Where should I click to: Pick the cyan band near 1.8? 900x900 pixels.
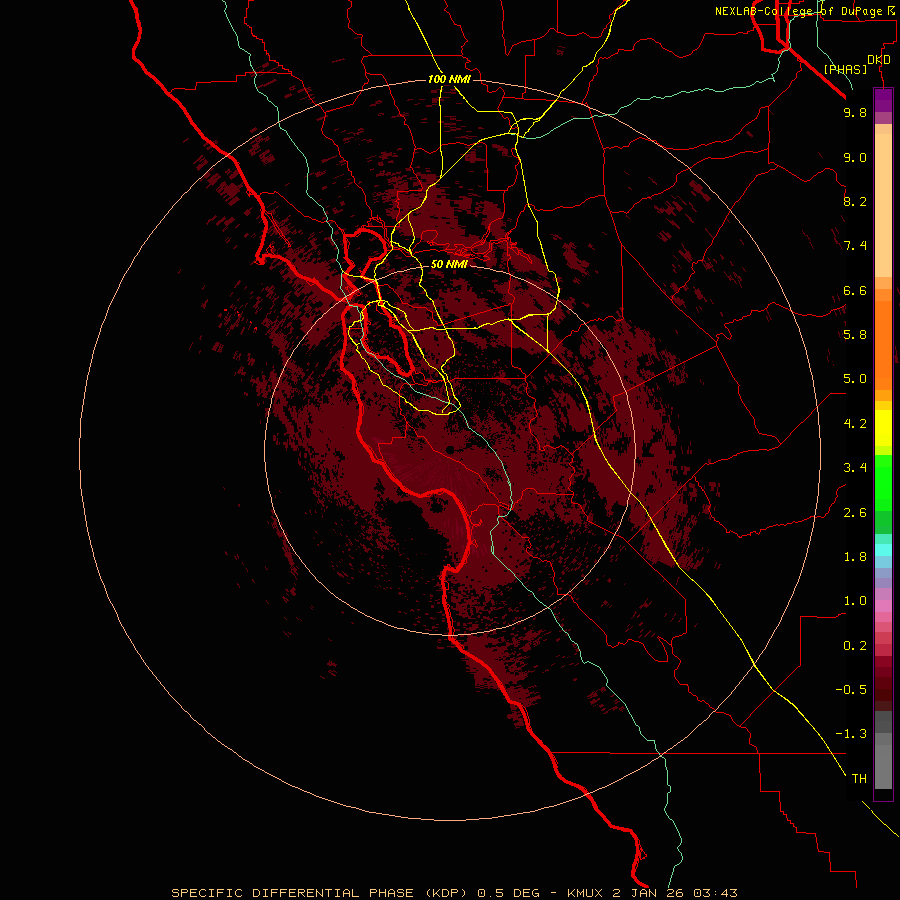tap(883, 550)
